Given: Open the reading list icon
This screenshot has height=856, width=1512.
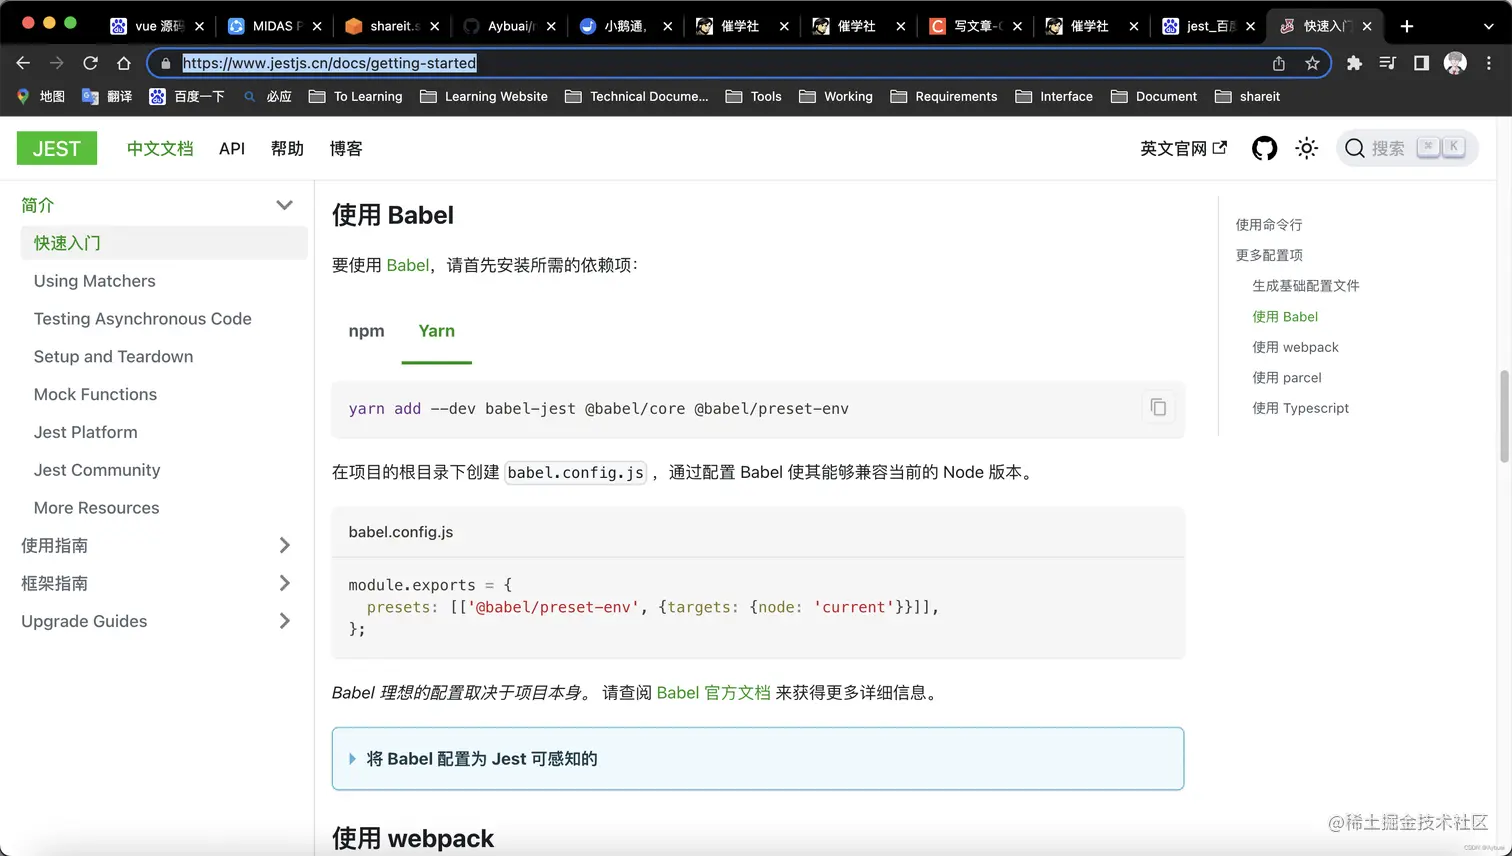Looking at the screenshot, I should [1387, 63].
